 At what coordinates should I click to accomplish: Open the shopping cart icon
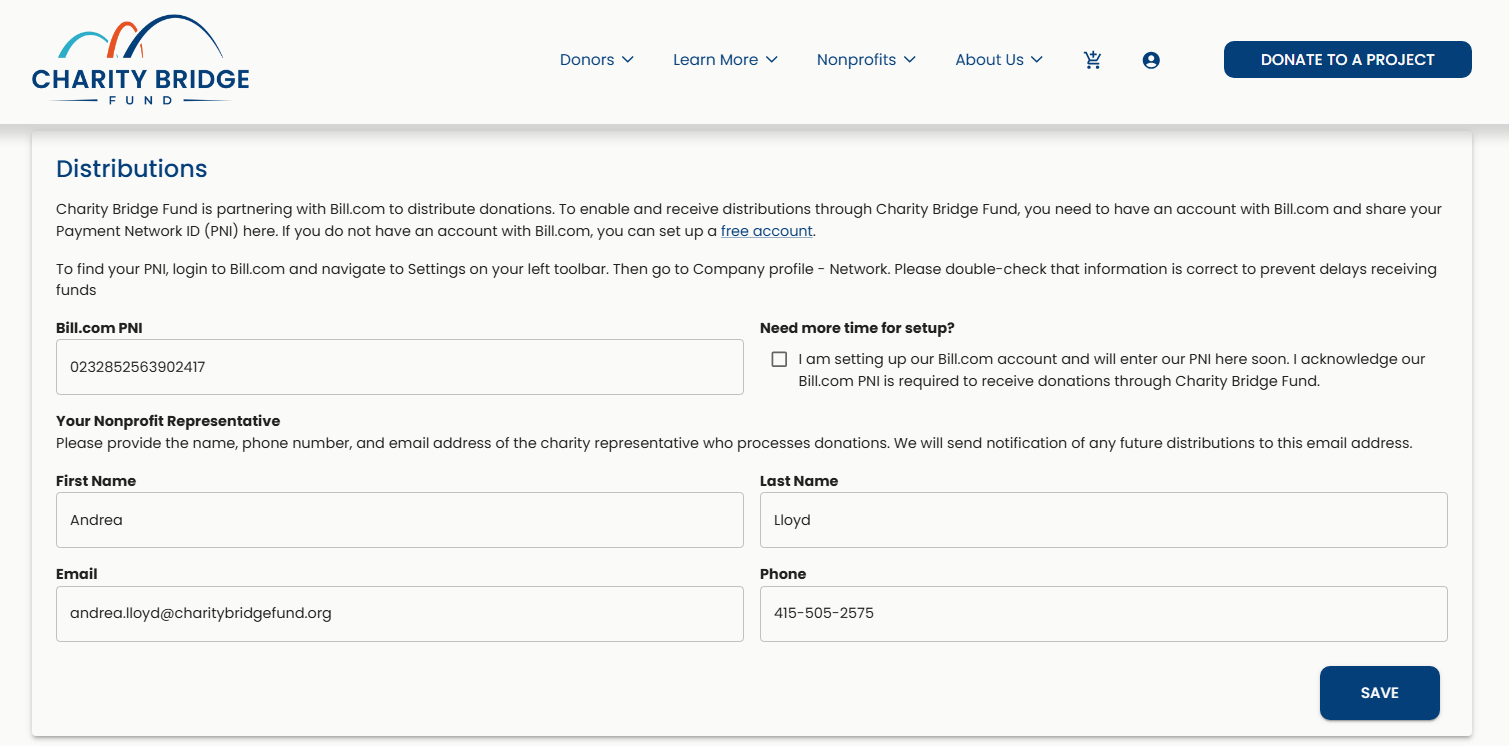tap(1093, 60)
